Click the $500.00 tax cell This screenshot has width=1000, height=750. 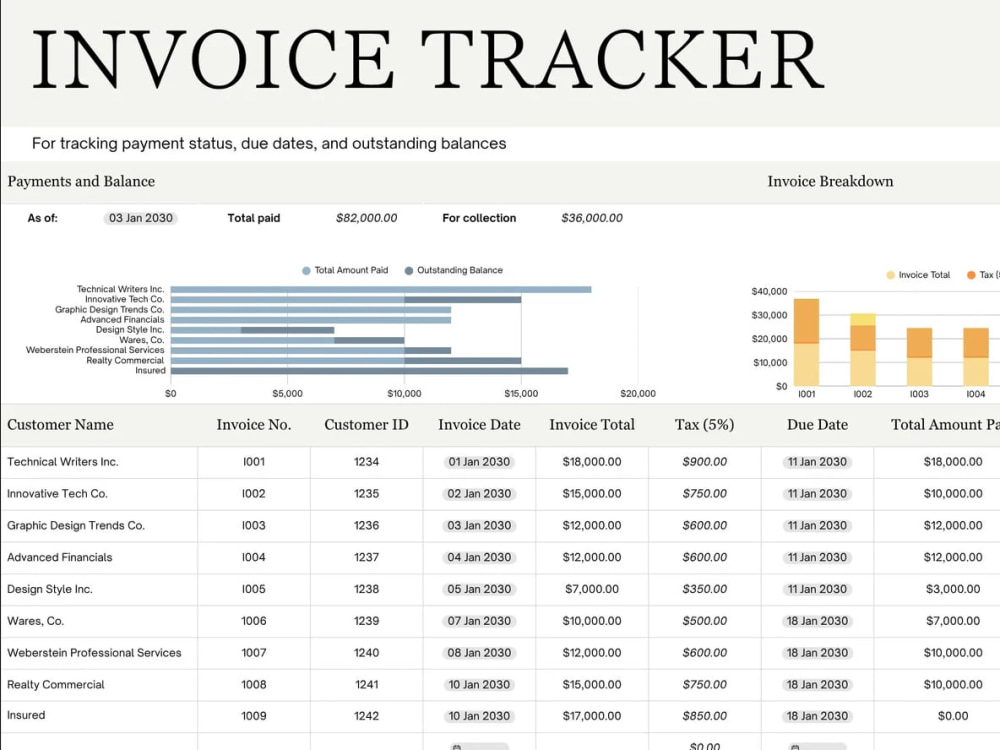pyautogui.click(x=705, y=621)
